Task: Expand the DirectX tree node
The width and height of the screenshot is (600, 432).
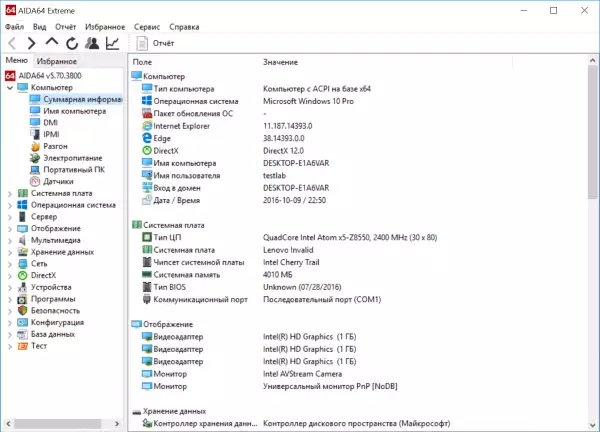Action: (10, 276)
